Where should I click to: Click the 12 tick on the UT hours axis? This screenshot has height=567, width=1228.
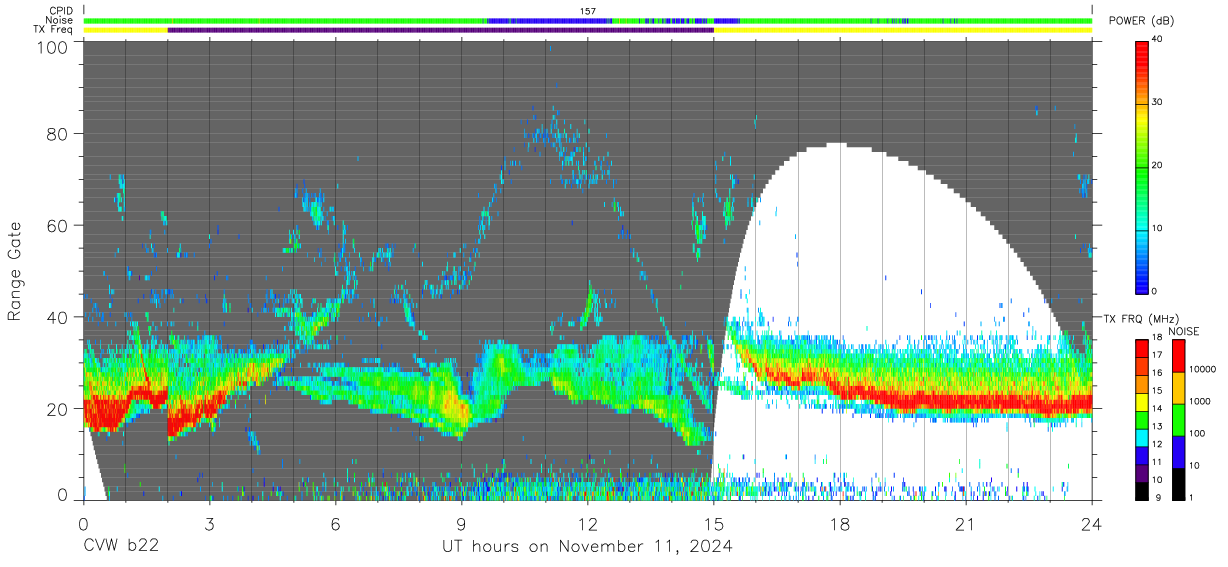coord(588,524)
